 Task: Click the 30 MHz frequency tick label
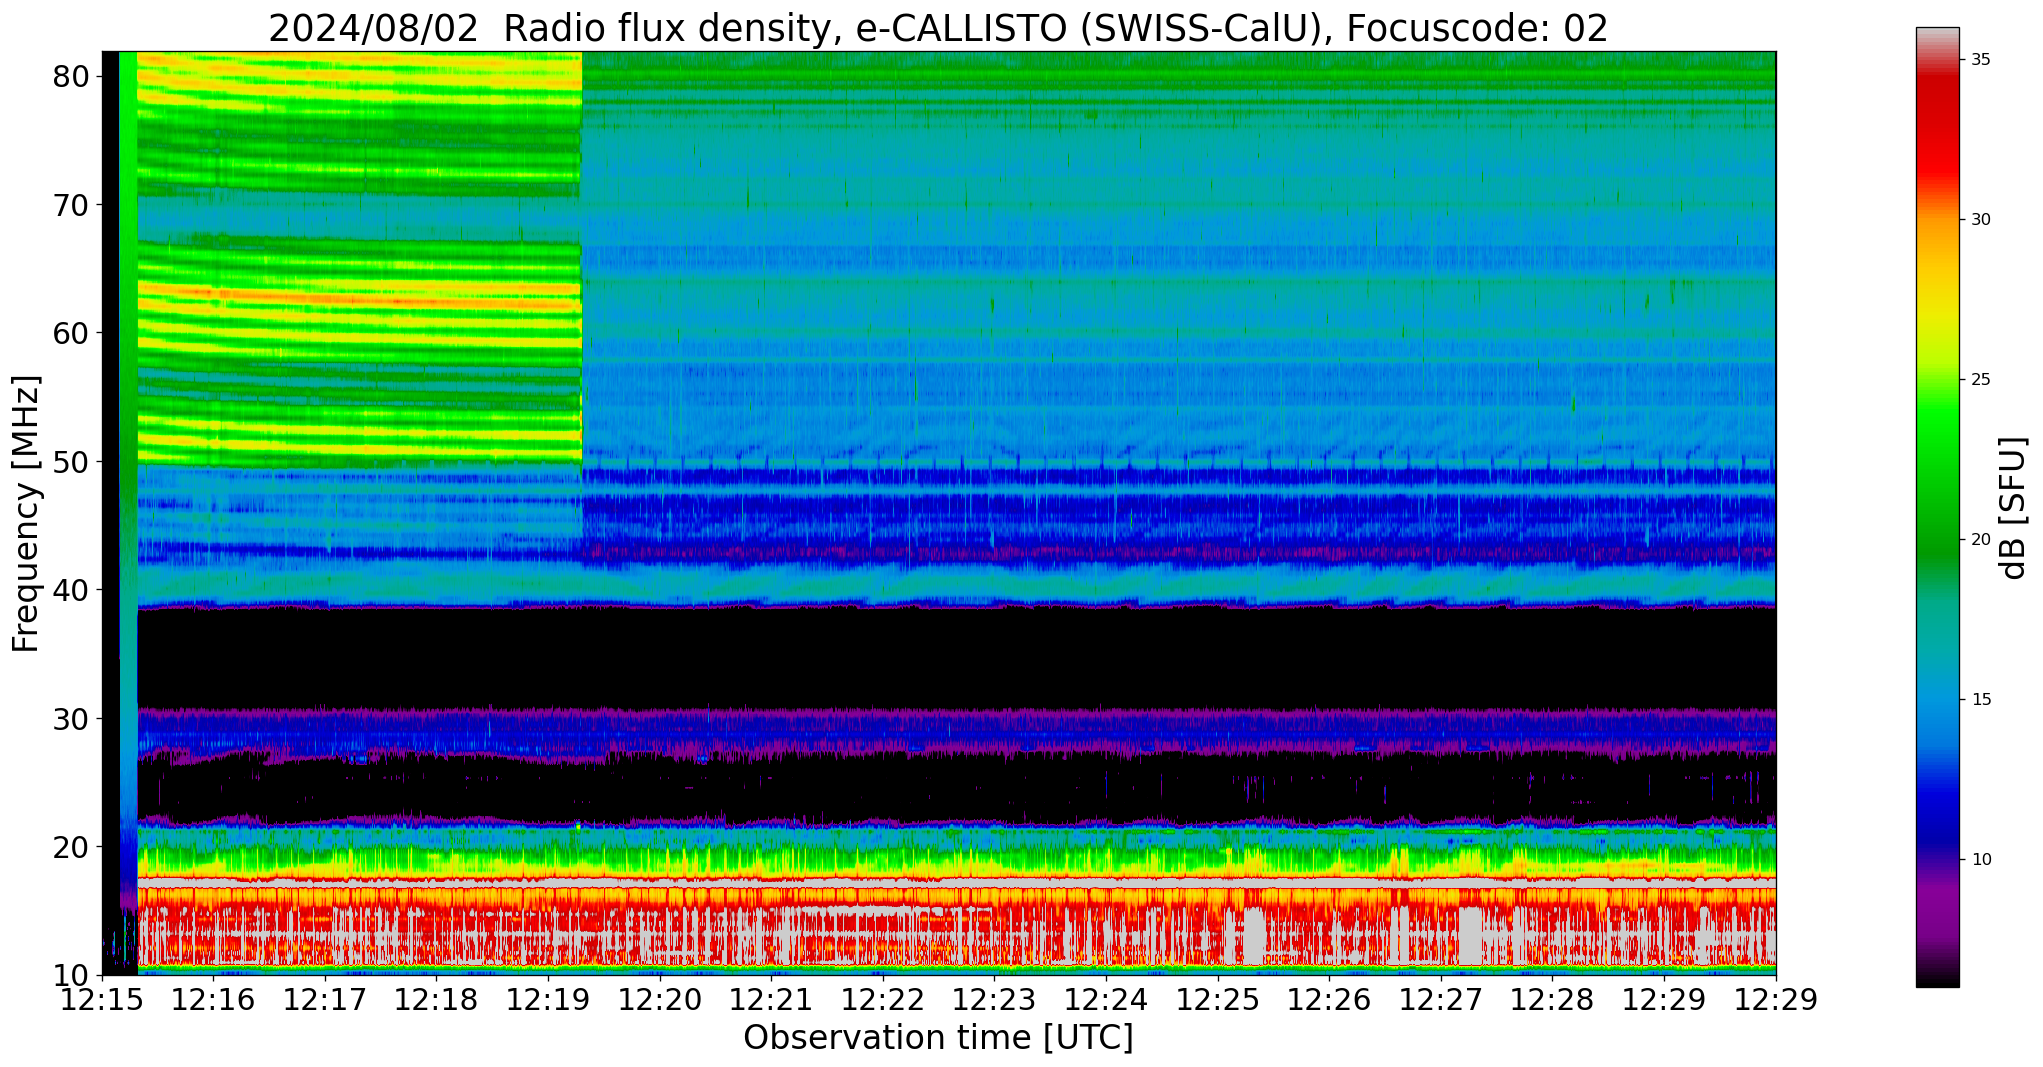coord(70,718)
